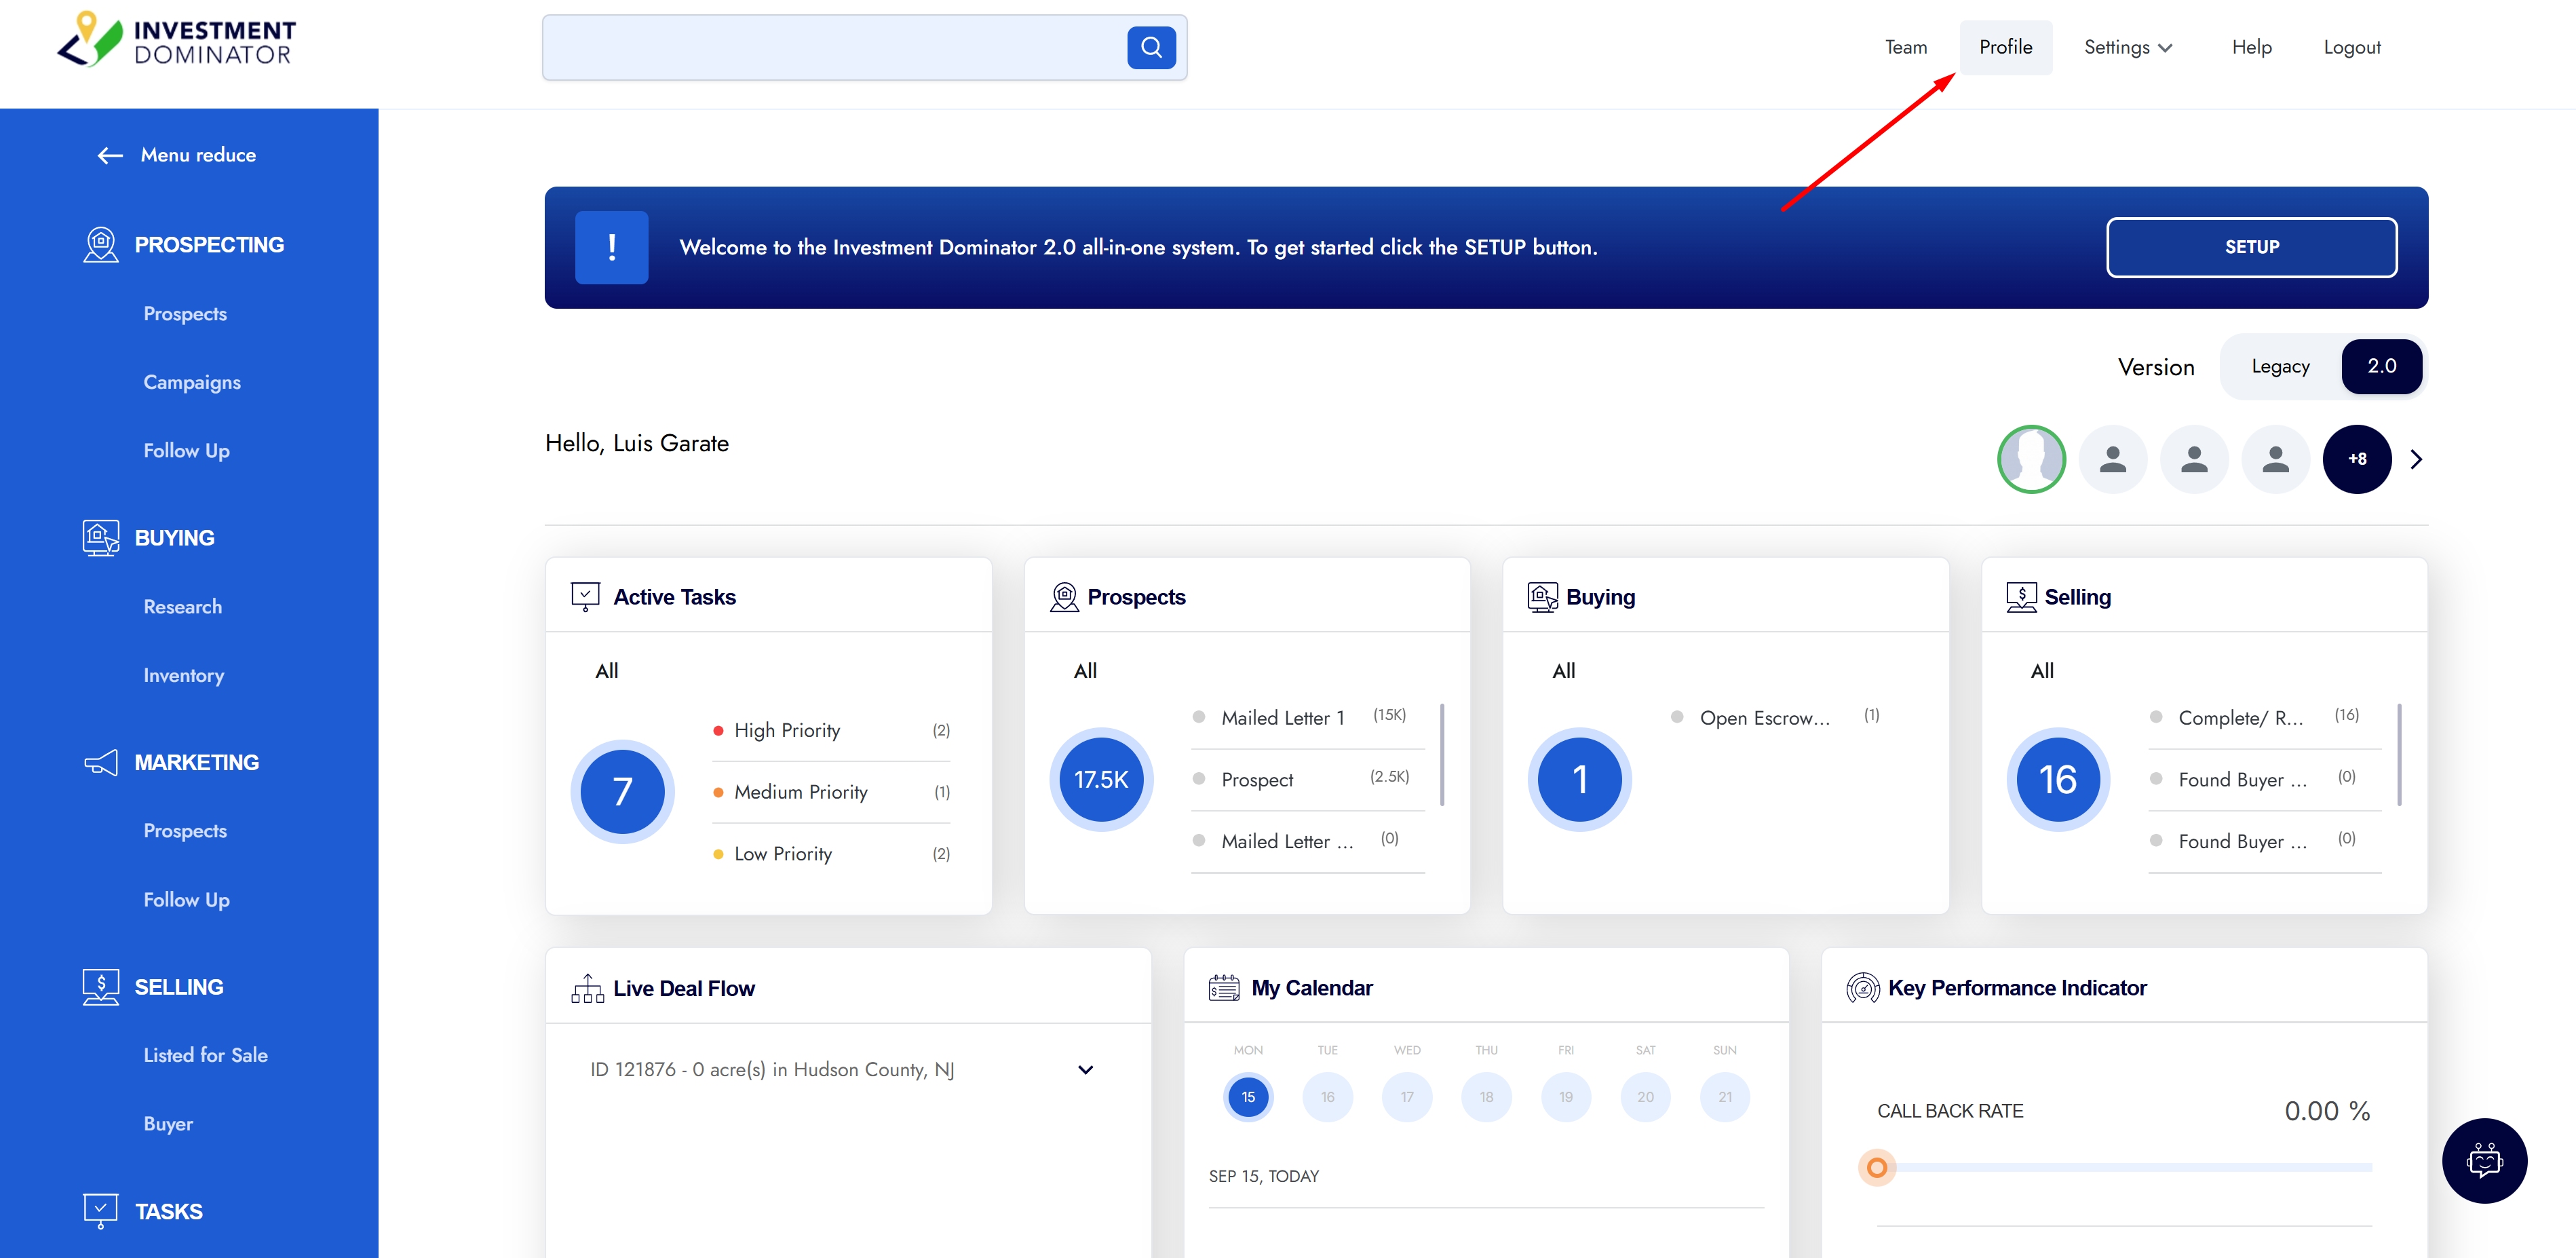The width and height of the screenshot is (2576, 1258).
Task: Click the Buying total 1 circle
Action: [x=1579, y=779]
